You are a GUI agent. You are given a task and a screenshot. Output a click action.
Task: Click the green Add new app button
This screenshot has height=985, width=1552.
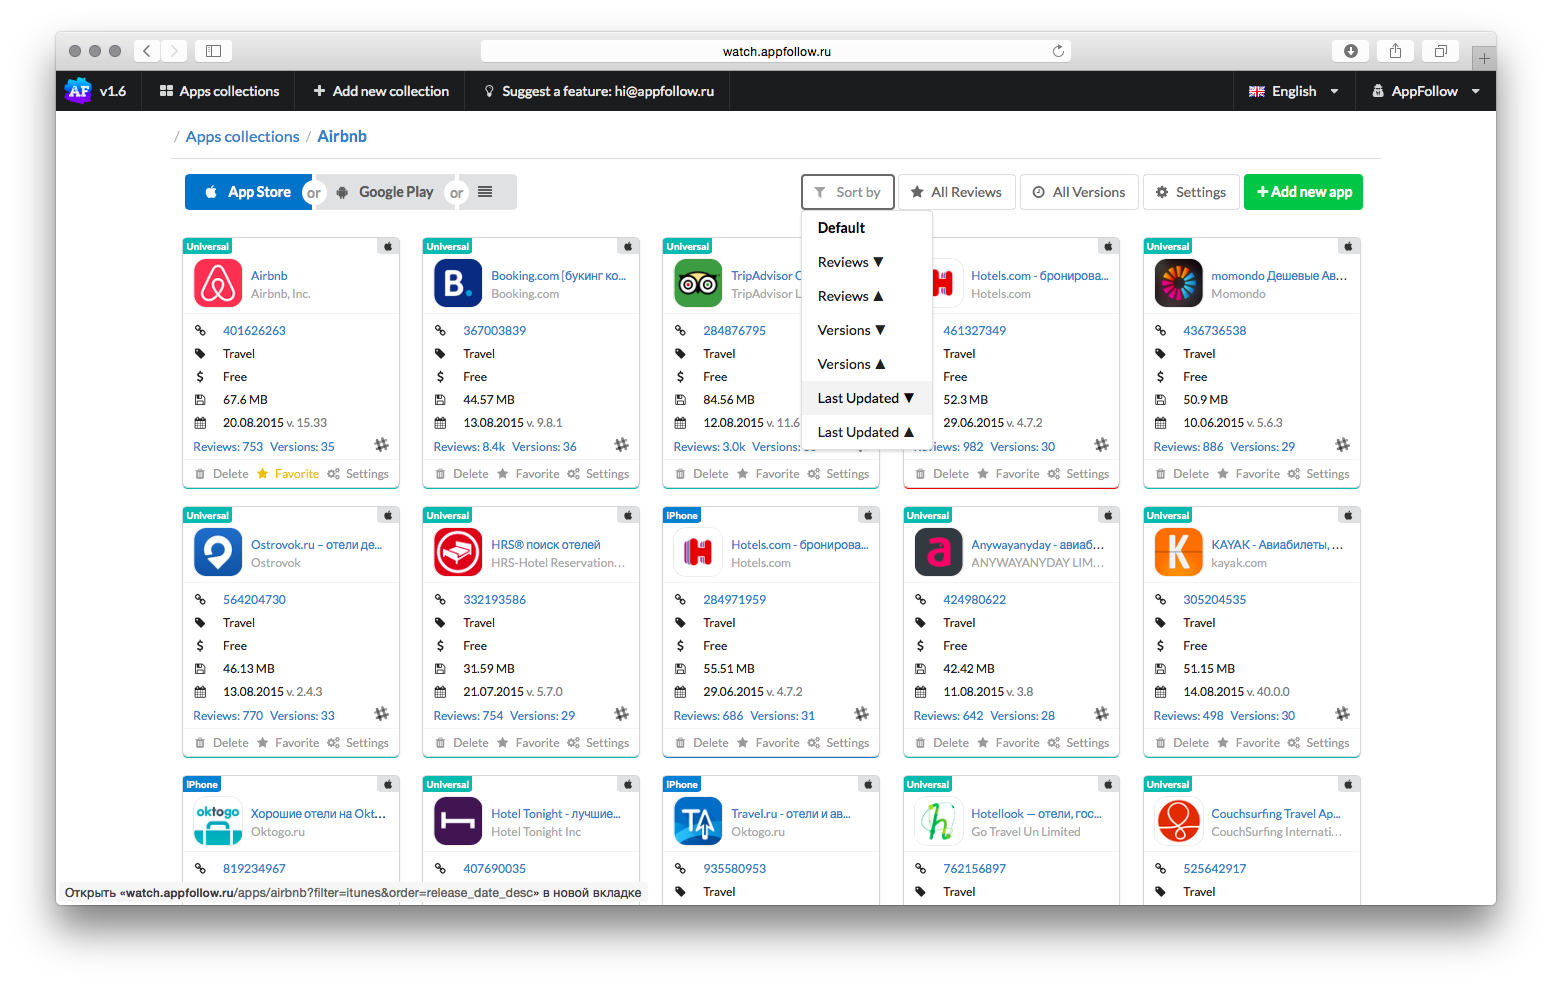coord(1303,192)
